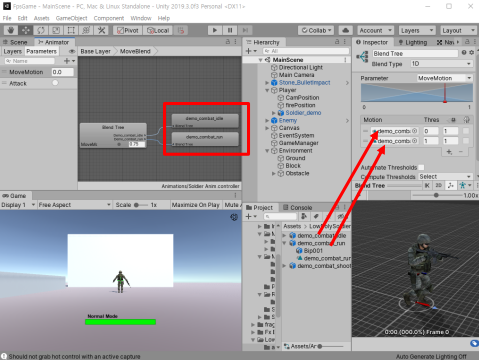The height and width of the screenshot is (360, 479).
Task: Click the Step frame button
Action: [x=245, y=30]
